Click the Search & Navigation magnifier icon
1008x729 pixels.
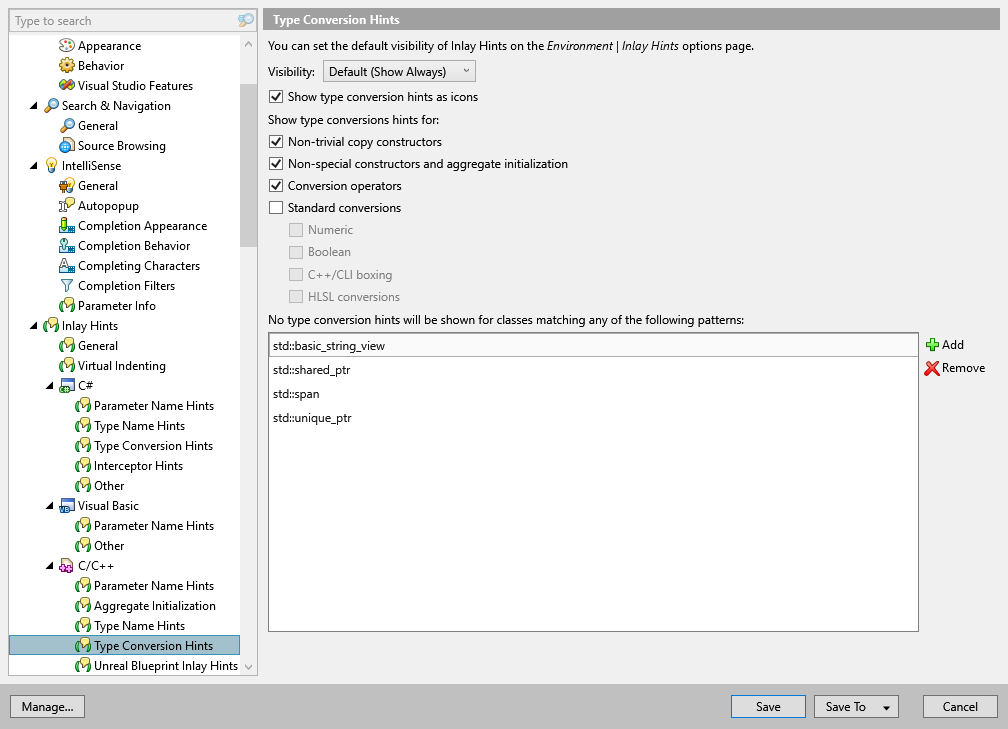pos(51,105)
